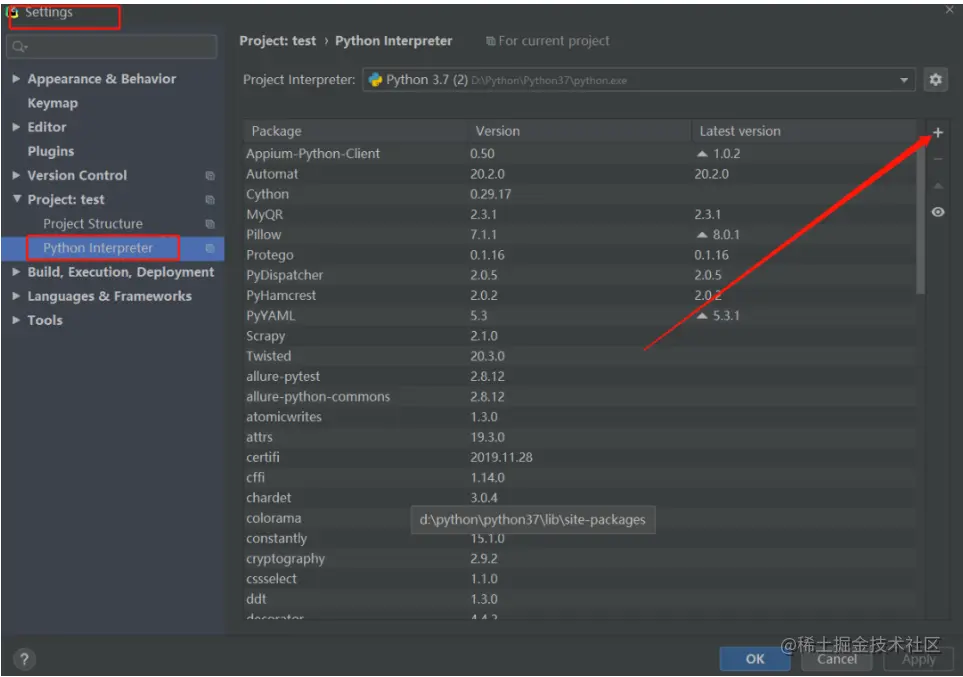Open Project Structure settings
Viewport: 963px width, 677px height.
coord(93,224)
